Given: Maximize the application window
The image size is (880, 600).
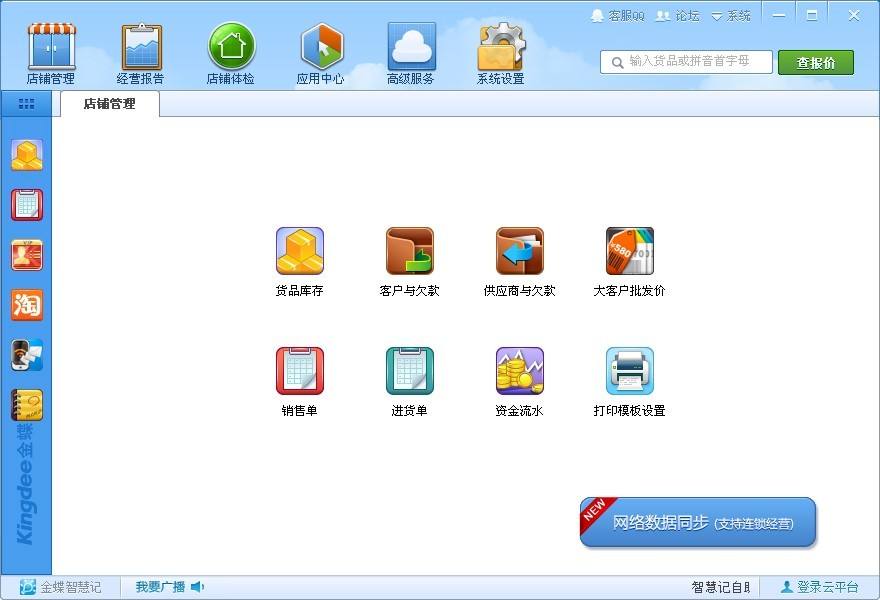Looking at the screenshot, I should click(x=812, y=15).
